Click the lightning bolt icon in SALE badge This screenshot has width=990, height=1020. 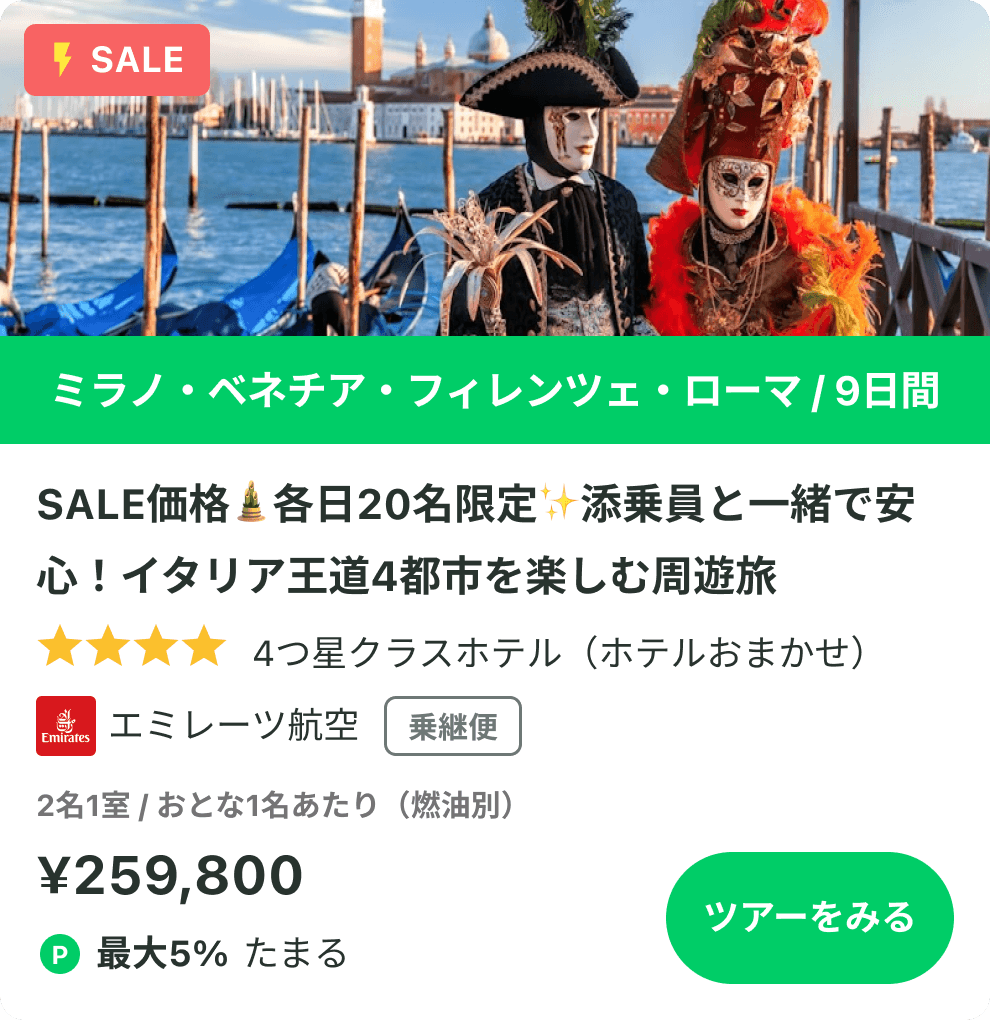(62, 60)
